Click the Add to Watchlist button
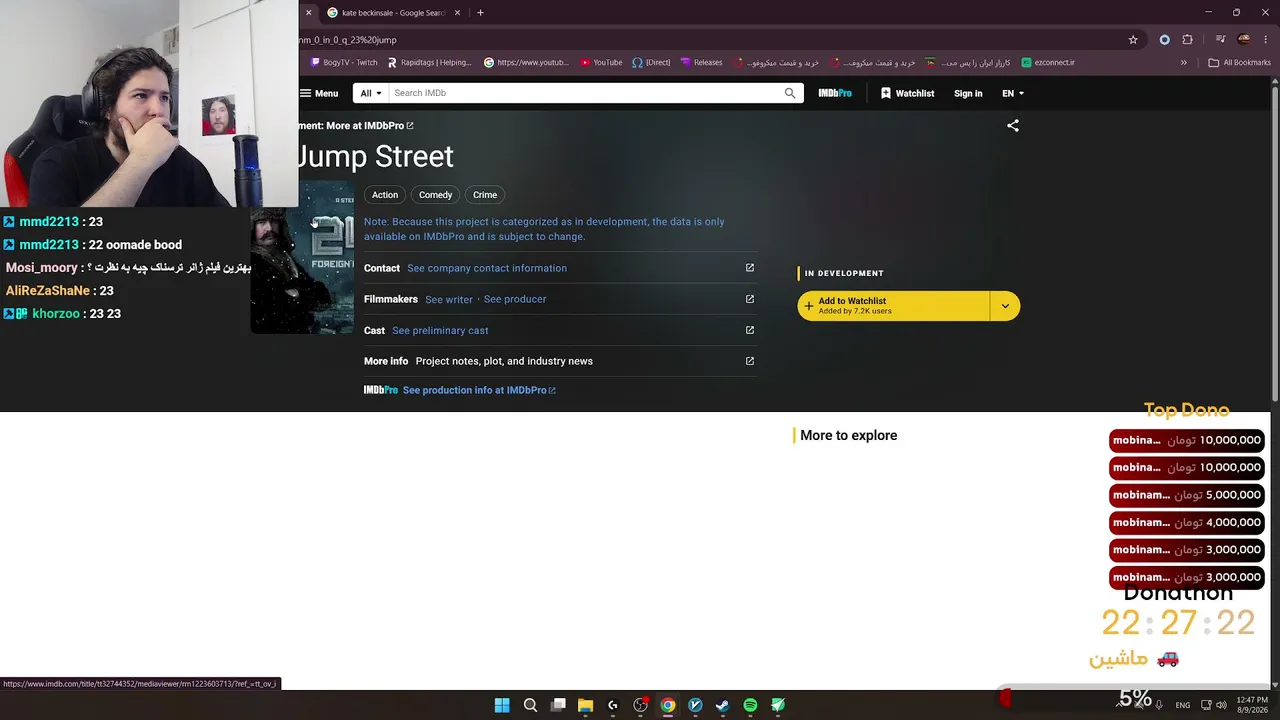Image resolution: width=1280 pixels, height=720 pixels. [894, 306]
